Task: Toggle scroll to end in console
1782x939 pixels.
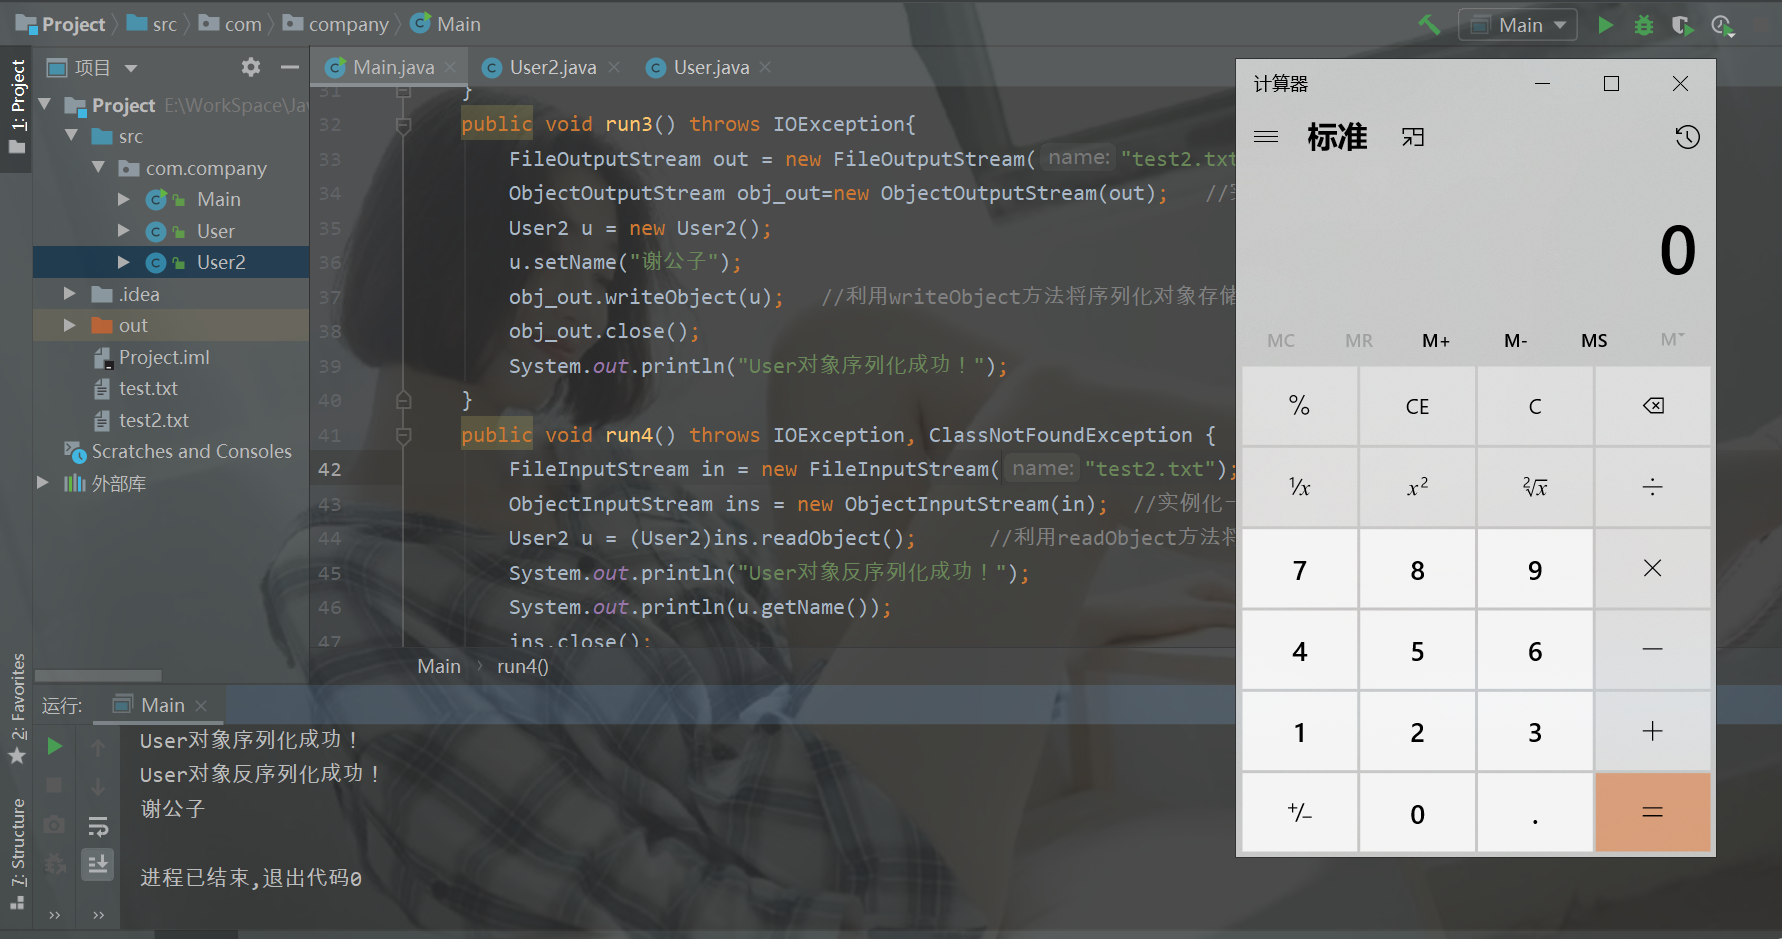Action: [98, 864]
